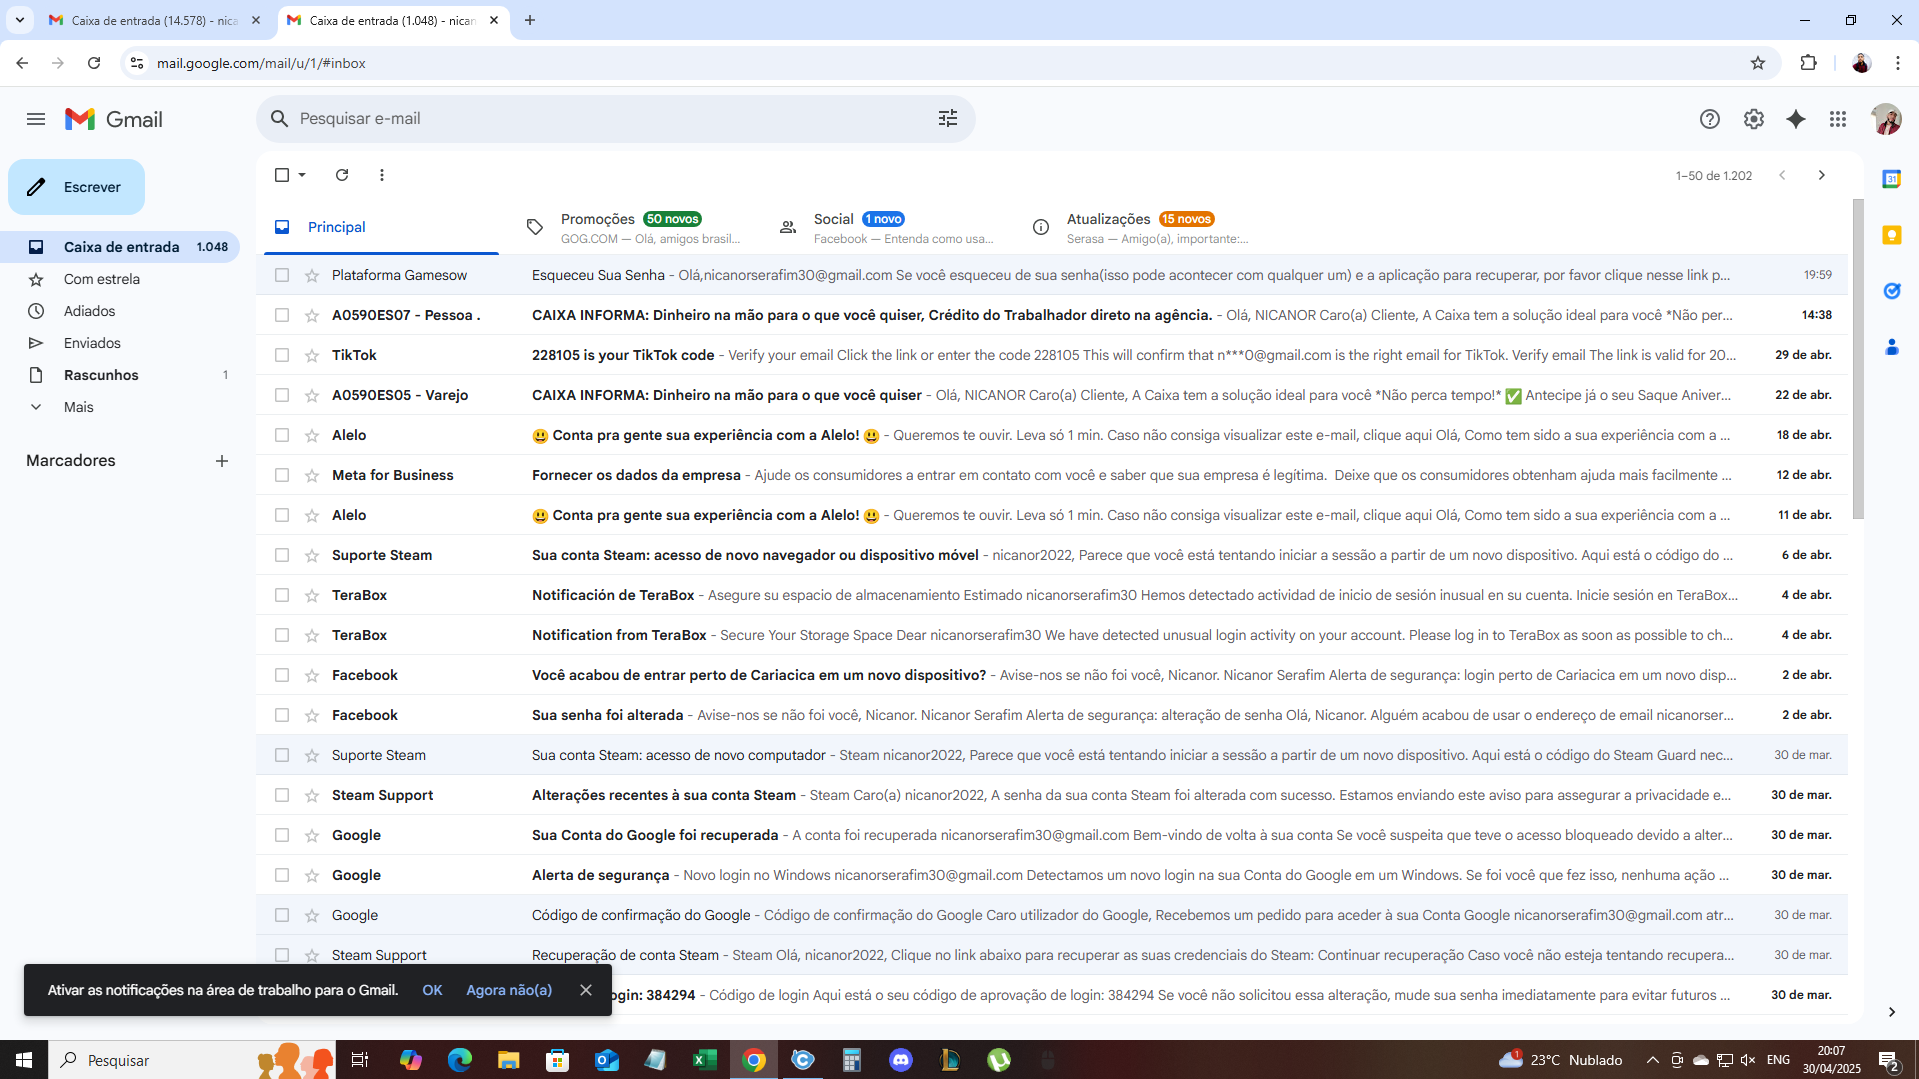
Task: Open Caixa de entrada folder
Action: 120,247
